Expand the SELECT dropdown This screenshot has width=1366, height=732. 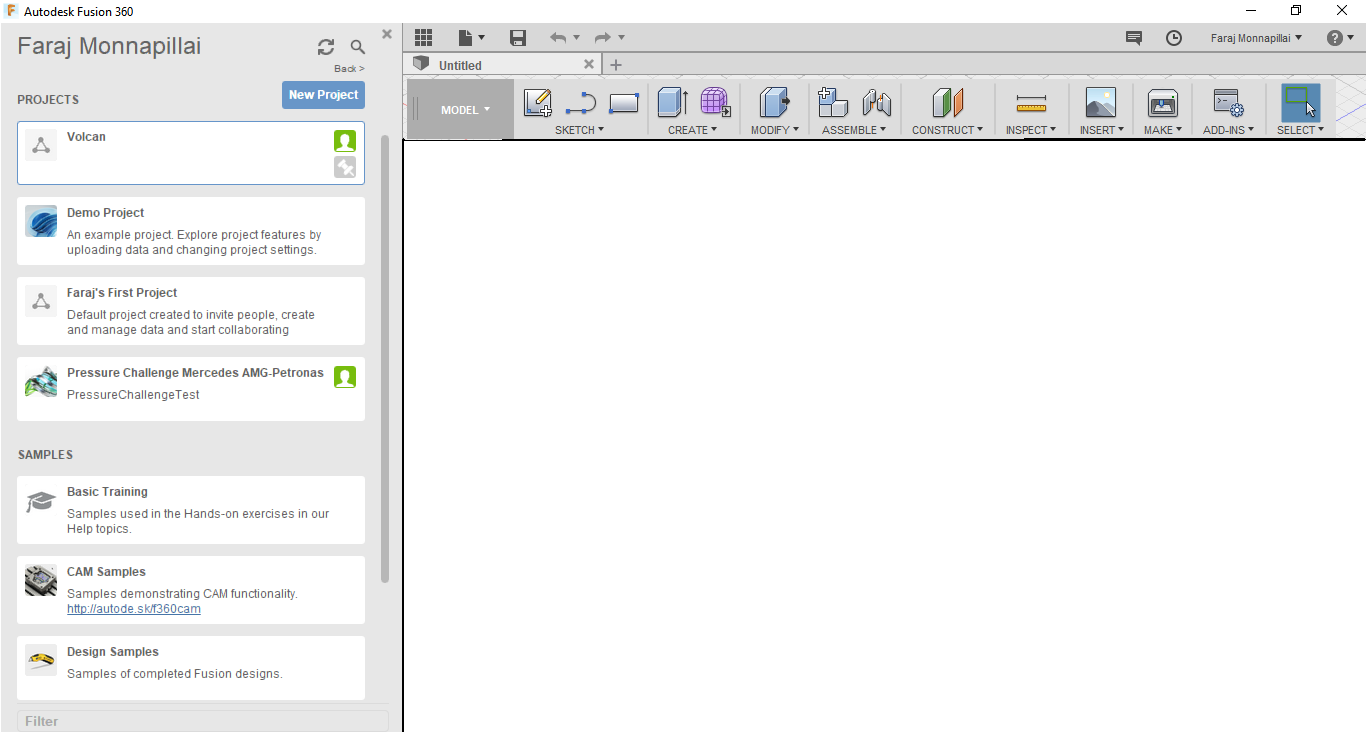[x=1300, y=130]
